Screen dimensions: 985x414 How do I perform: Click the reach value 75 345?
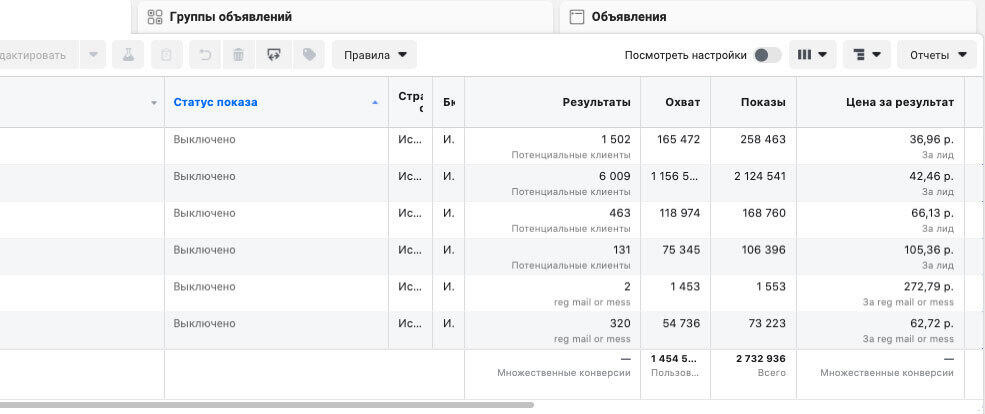click(x=681, y=250)
